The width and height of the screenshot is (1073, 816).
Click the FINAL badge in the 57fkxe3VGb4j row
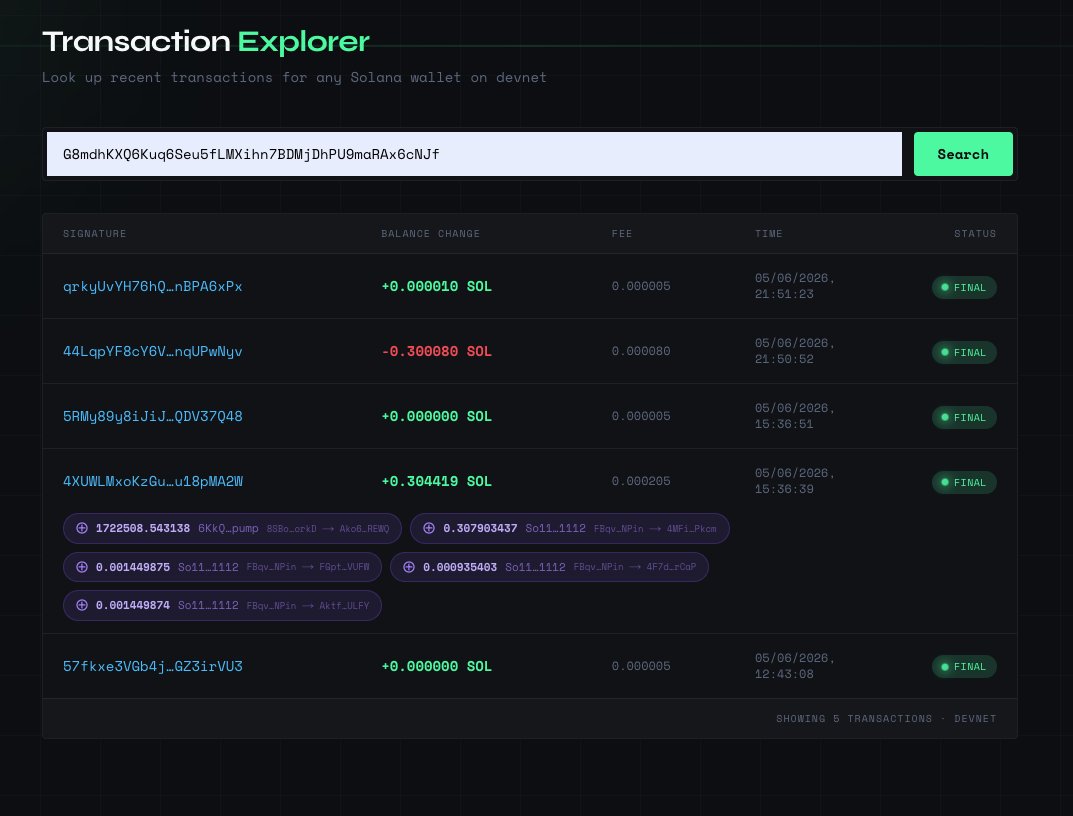pyautogui.click(x=964, y=666)
